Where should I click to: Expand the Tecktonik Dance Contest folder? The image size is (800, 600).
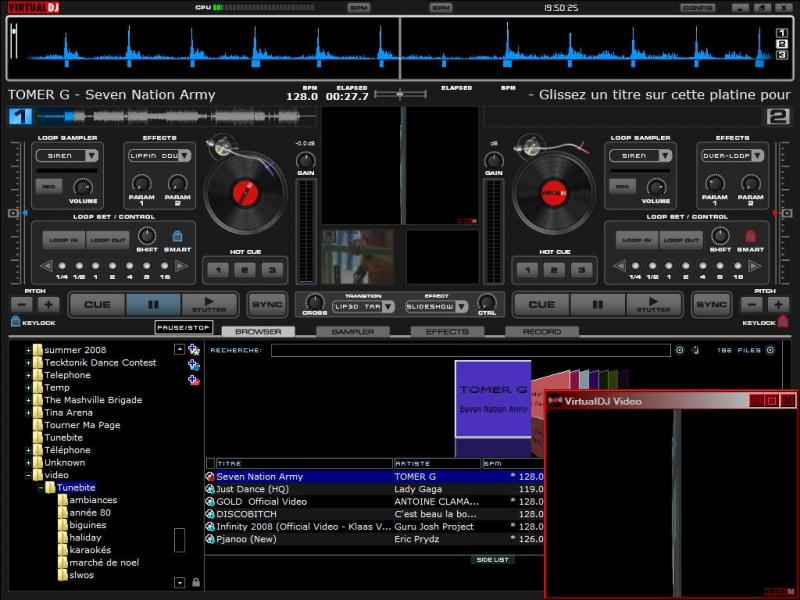tap(29, 363)
